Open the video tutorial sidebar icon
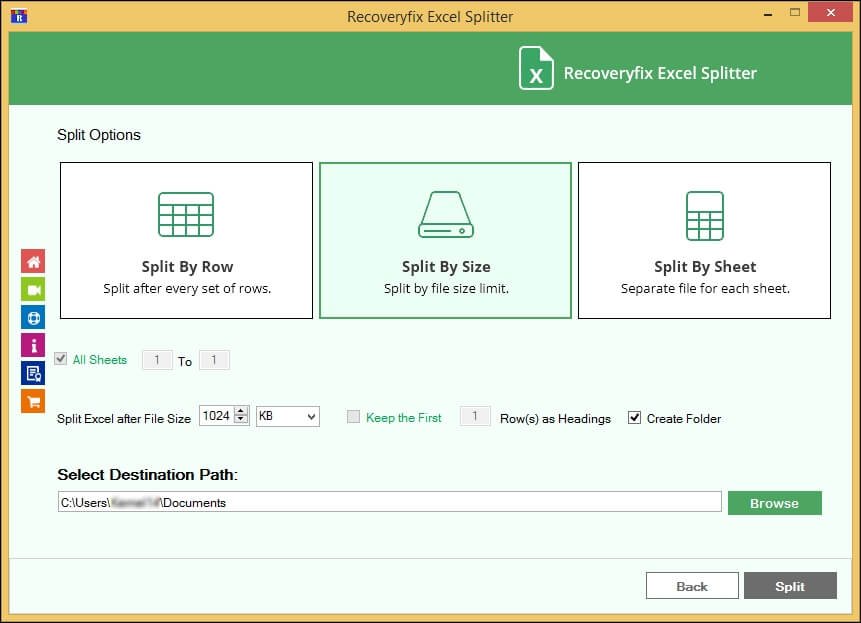 click(x=33, y=289)
